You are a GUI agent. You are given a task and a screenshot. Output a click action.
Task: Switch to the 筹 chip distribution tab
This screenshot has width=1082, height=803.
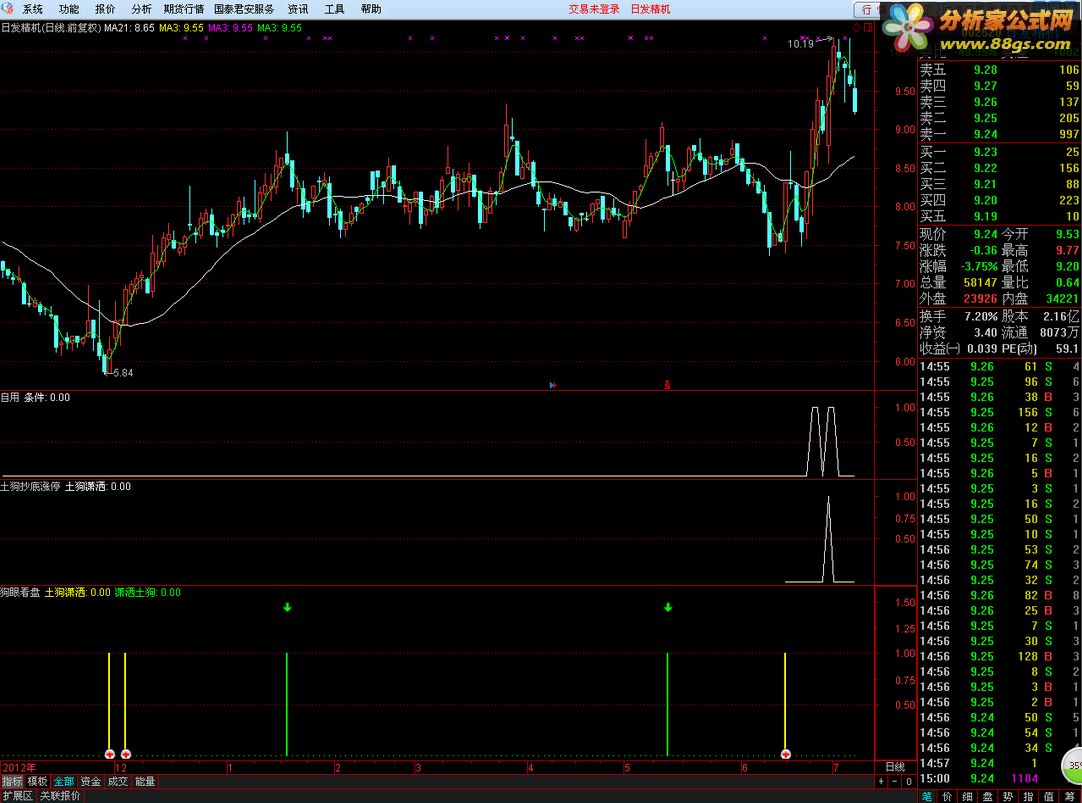point(1069,796)
